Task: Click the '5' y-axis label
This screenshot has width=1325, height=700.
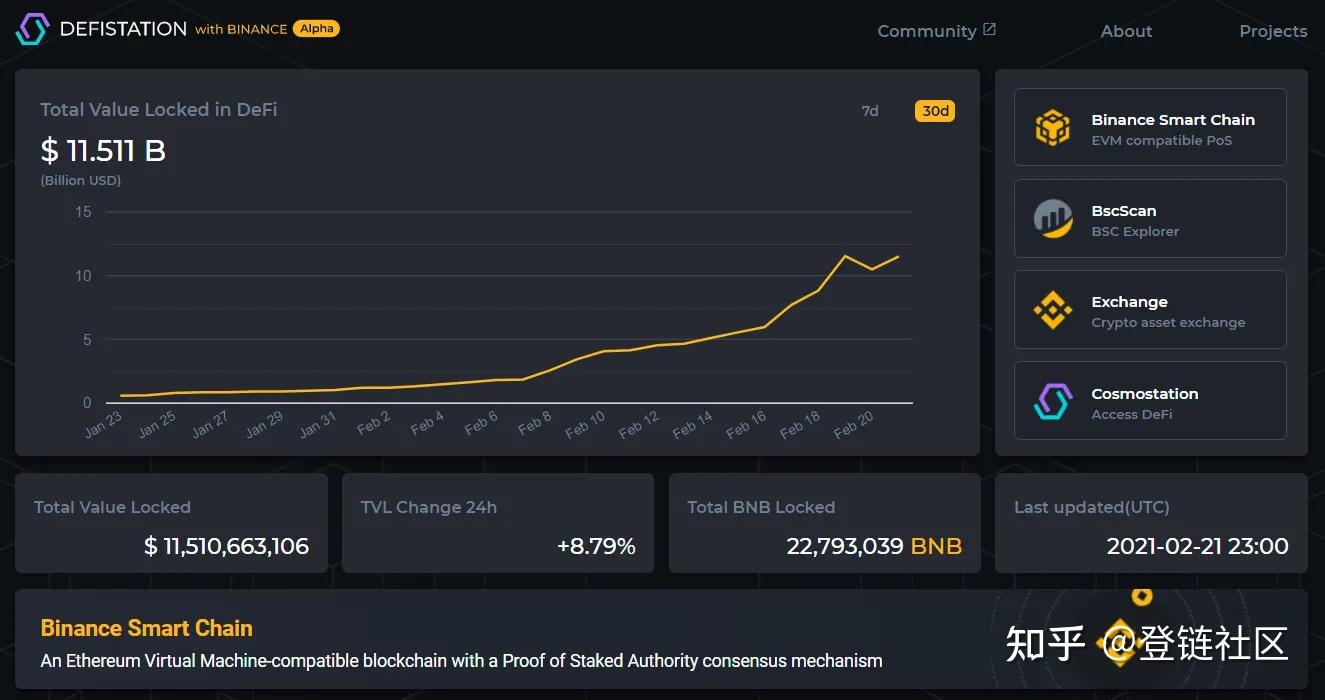Action: (x=87, y=340)
